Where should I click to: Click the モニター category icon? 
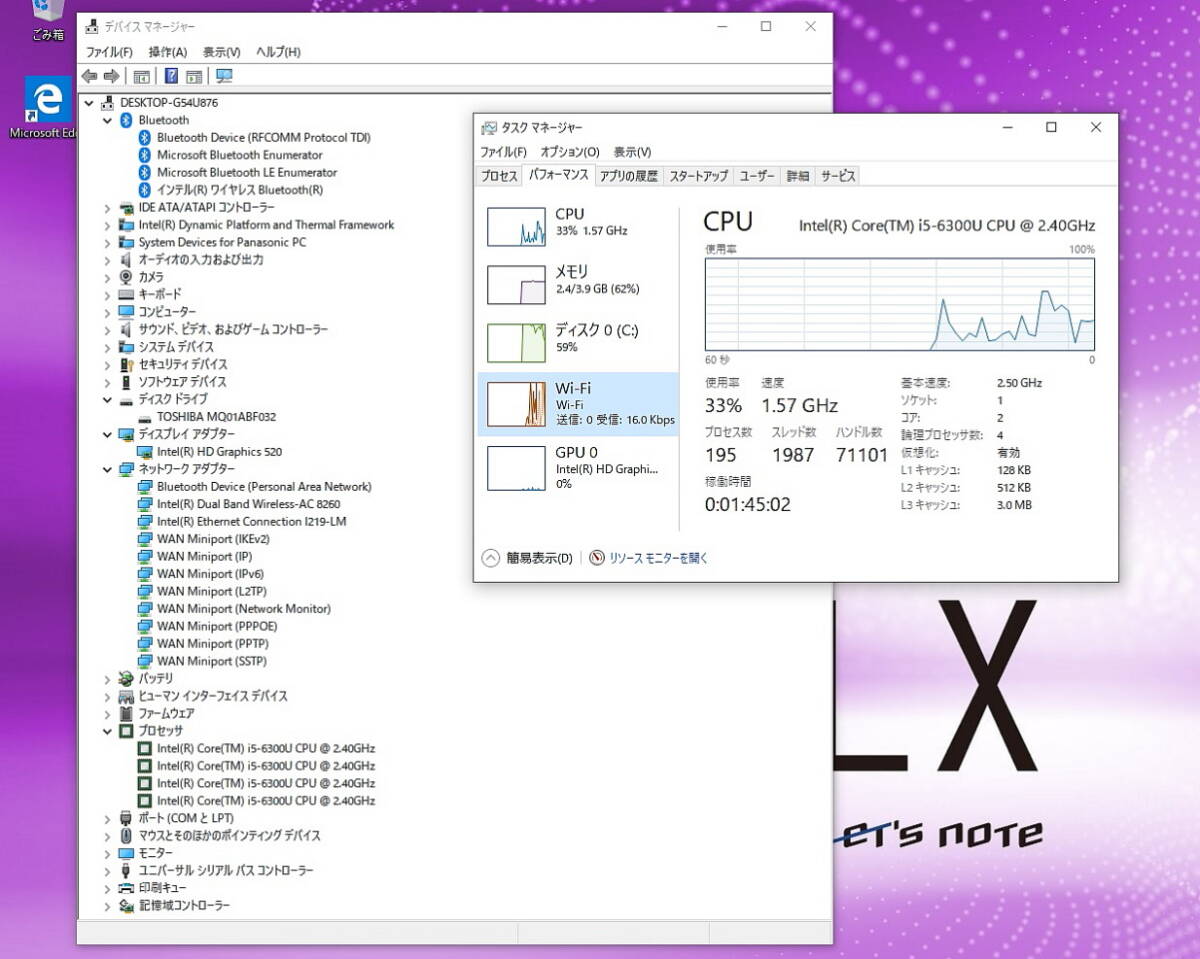(x=126, y=853)
